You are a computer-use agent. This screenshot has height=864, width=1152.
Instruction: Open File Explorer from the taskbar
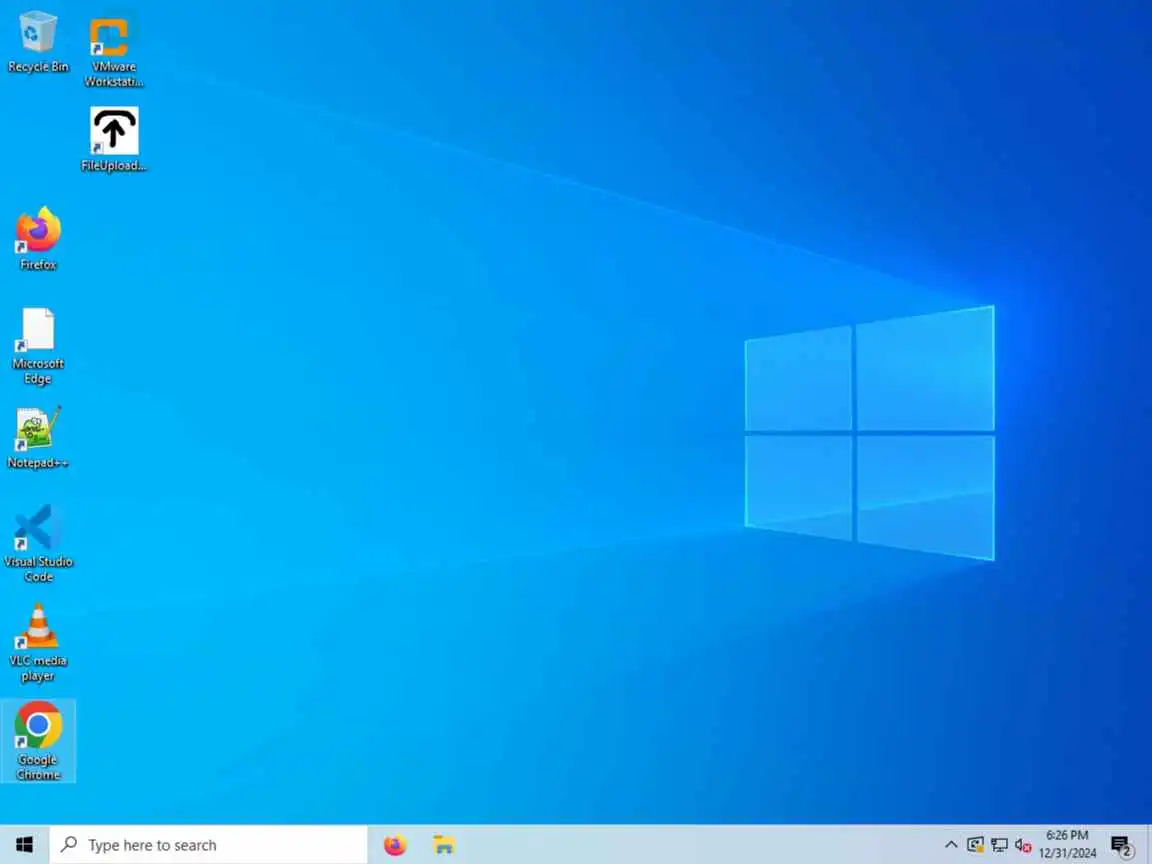pyautogui.click(x=444, y=845)
